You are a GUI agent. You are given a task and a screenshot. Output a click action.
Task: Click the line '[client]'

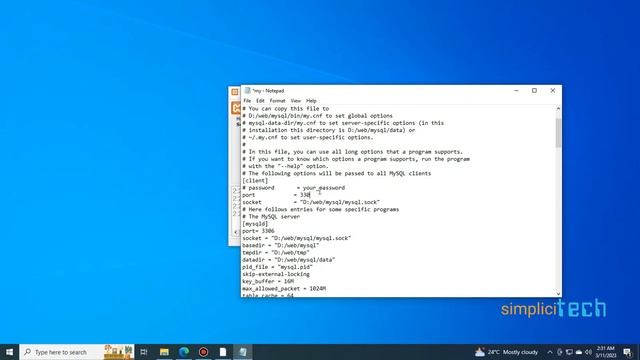point(255,180)
